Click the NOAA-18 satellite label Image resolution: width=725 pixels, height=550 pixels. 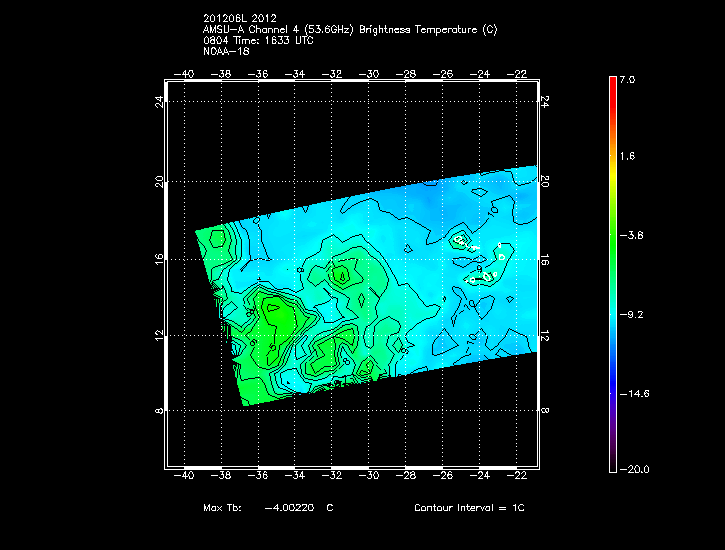coord(225,51)
